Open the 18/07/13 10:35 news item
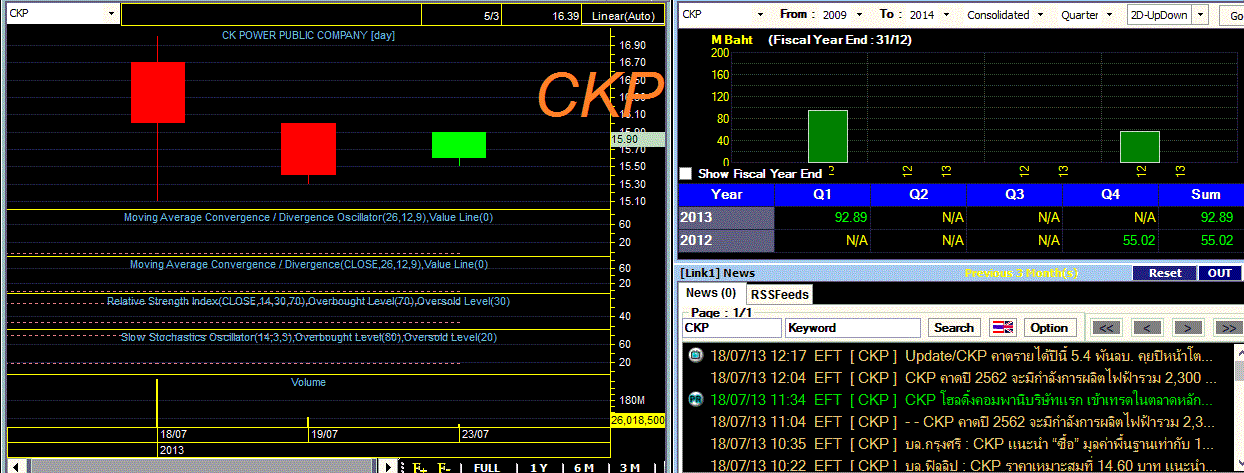The height and width of the screenshot is (473, 1244). click(964, 443)
